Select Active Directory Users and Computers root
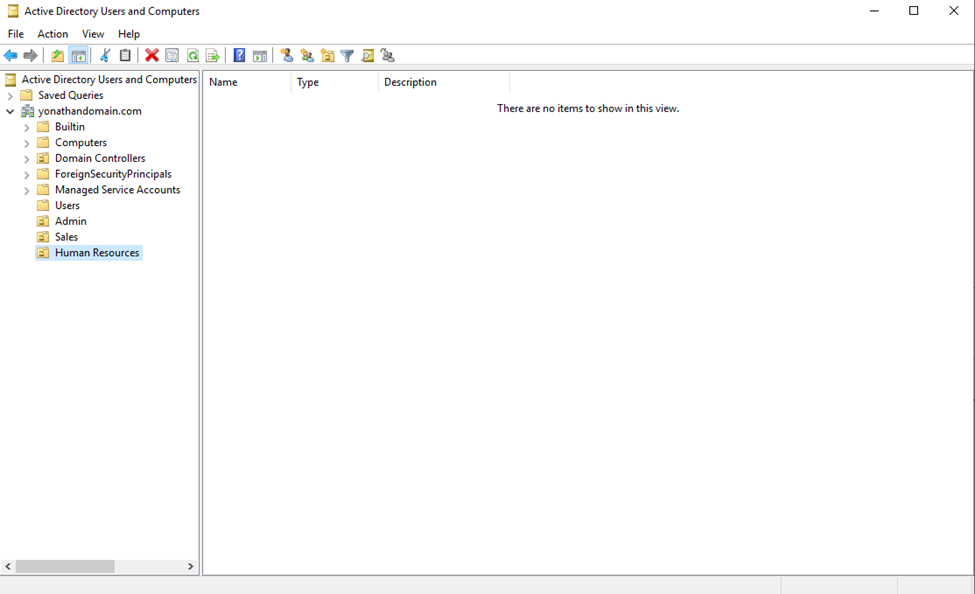The image size is (975, 594). 109,79
